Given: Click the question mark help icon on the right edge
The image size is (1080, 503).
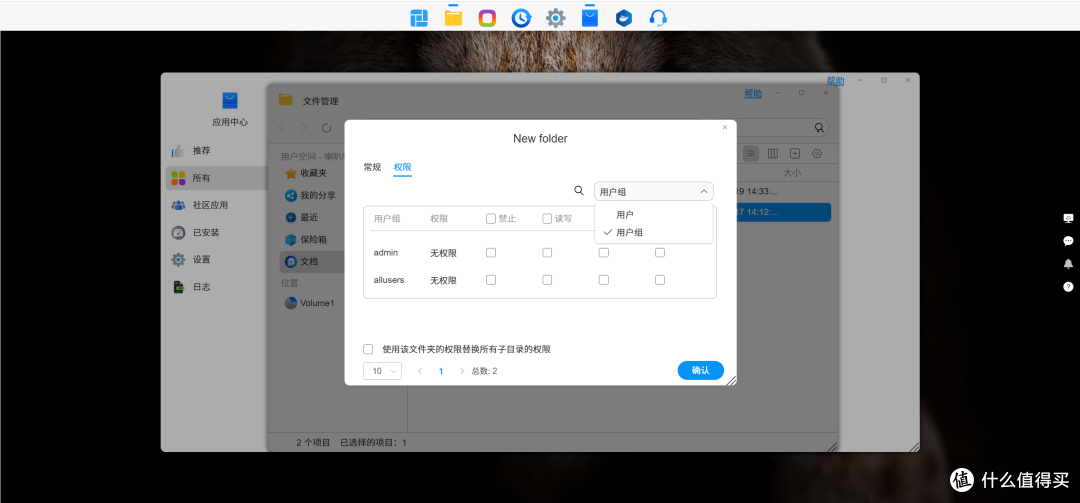Looking at the screenshot, I should click(1068, 287).
